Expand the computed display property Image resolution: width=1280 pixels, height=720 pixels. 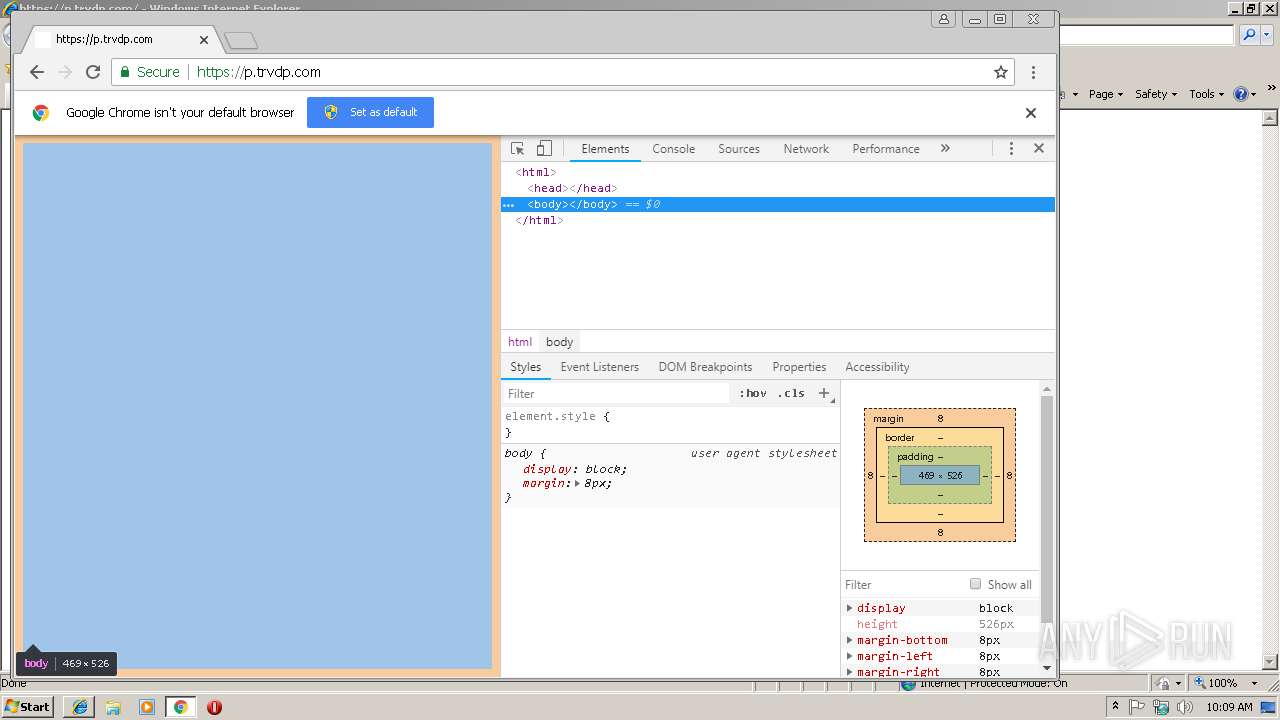pos(850,608)
